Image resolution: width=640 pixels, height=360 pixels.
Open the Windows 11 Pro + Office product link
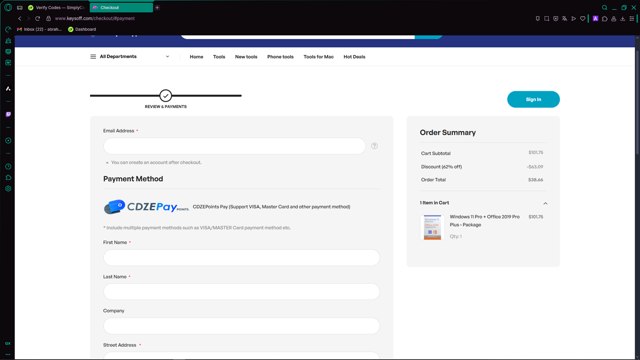click(484, 220)
